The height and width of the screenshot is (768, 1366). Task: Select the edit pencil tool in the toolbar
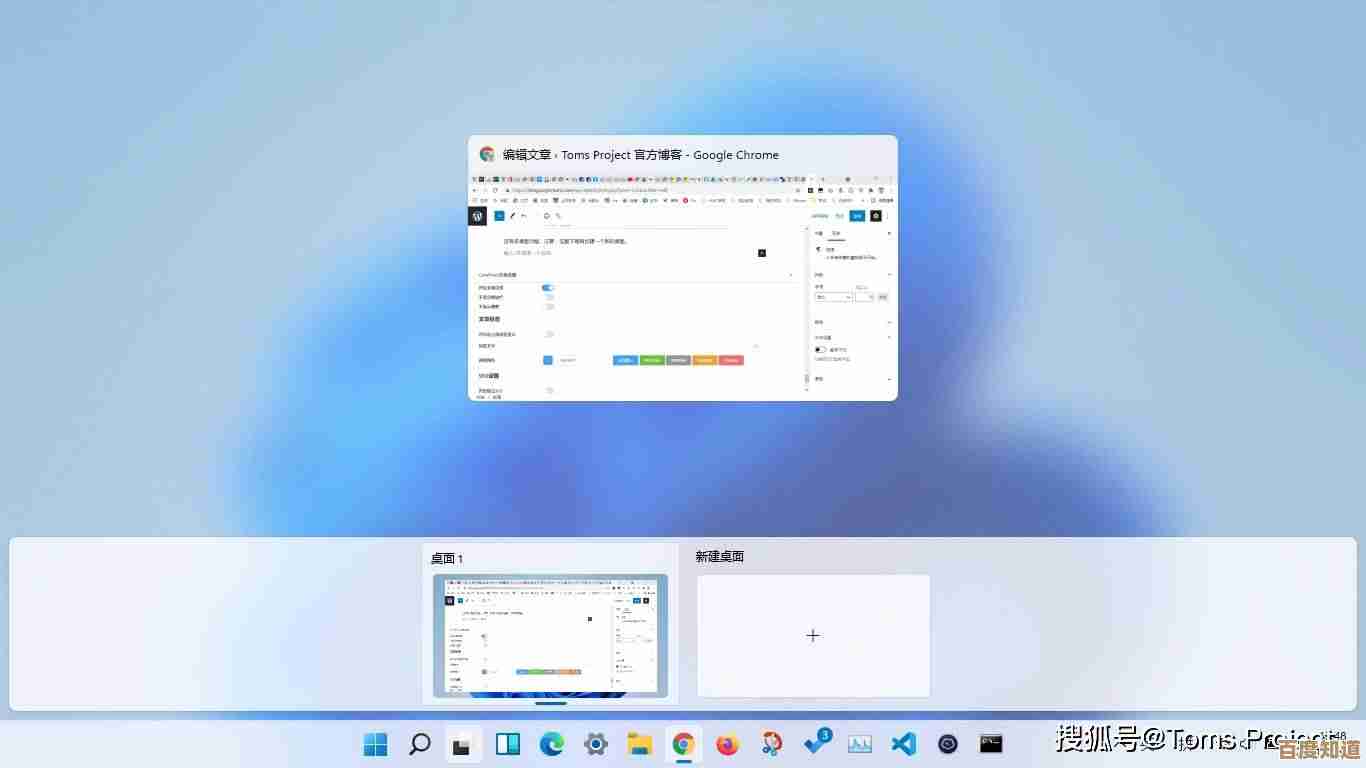[x=512, y=216]
